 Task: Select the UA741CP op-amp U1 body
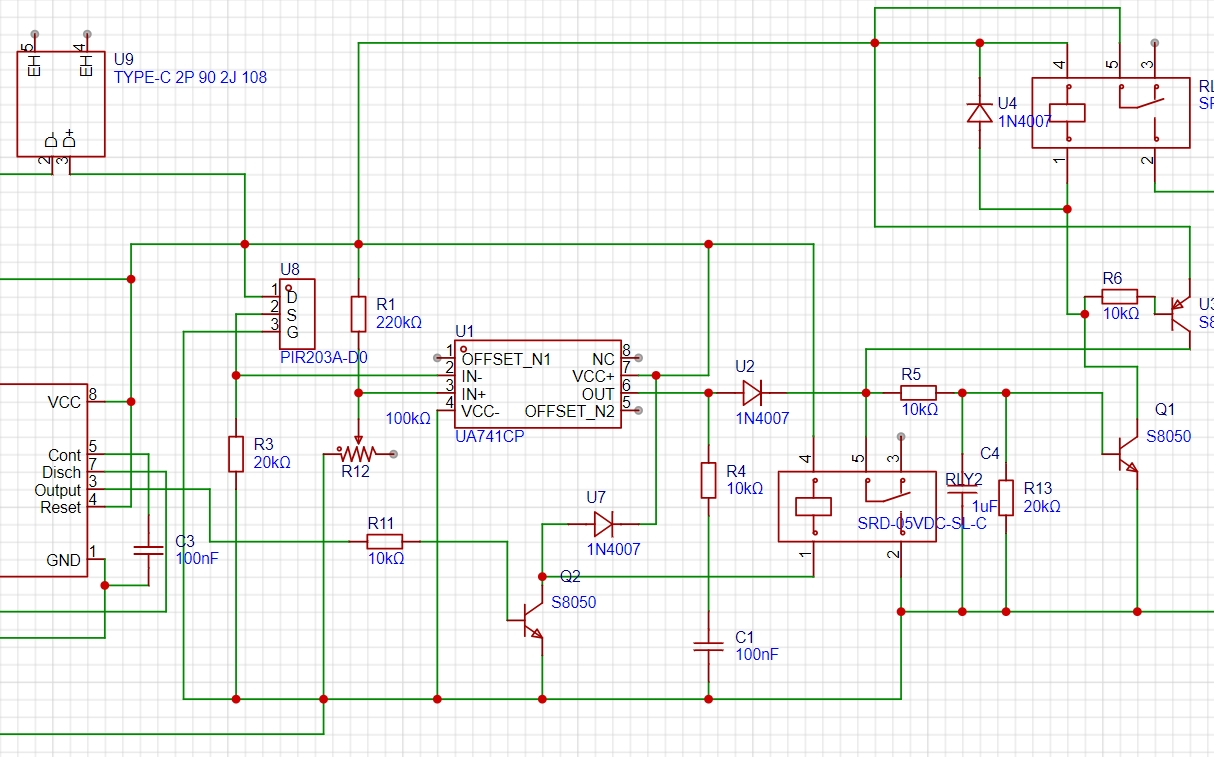tap(538, 384)
